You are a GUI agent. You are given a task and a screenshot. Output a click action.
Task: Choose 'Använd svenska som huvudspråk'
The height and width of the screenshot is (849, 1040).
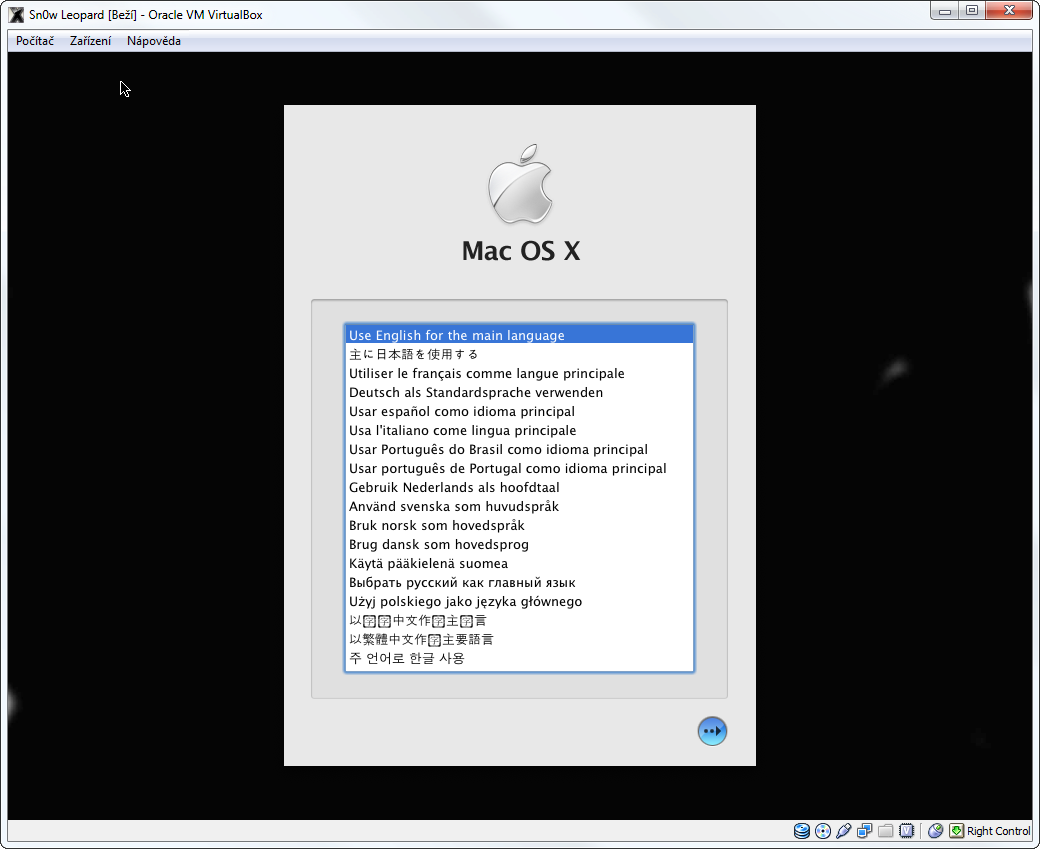click(x=519, y=506)
